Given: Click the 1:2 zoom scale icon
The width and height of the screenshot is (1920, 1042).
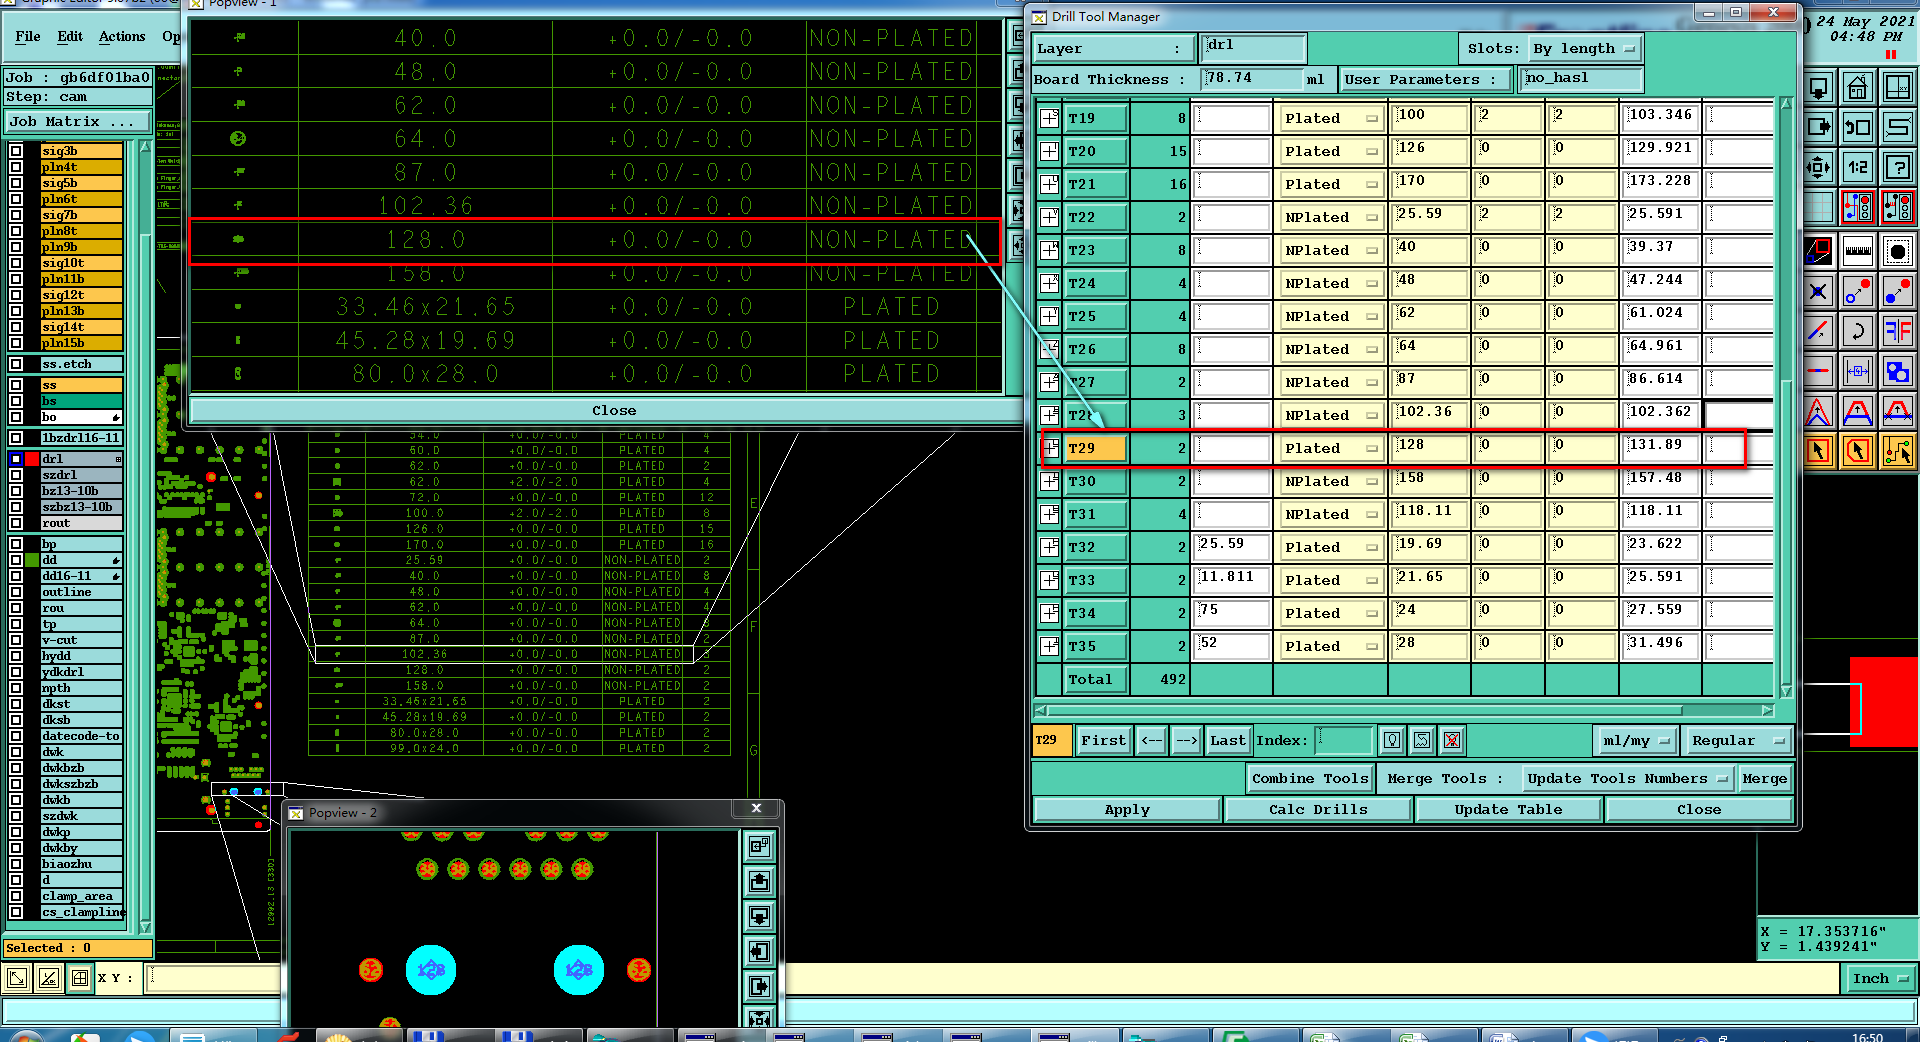Looking at the screenshot, I should point(1857,168).
